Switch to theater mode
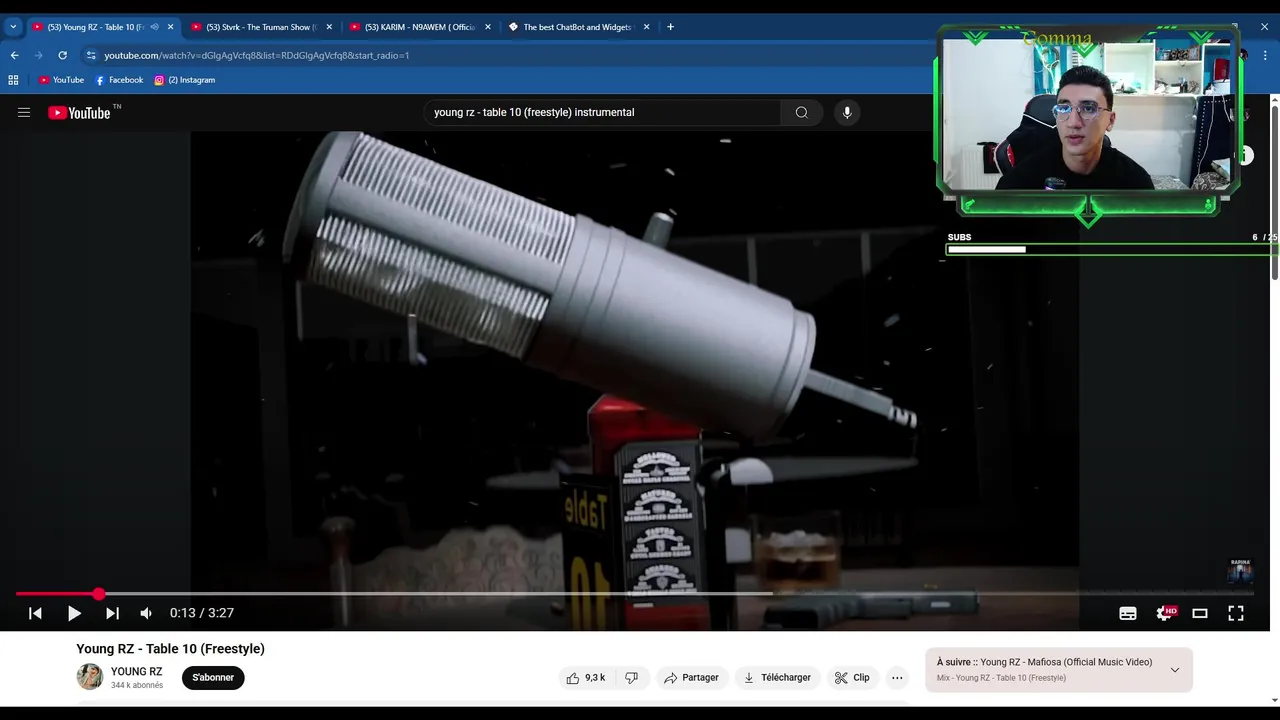 pos(1200,613)
